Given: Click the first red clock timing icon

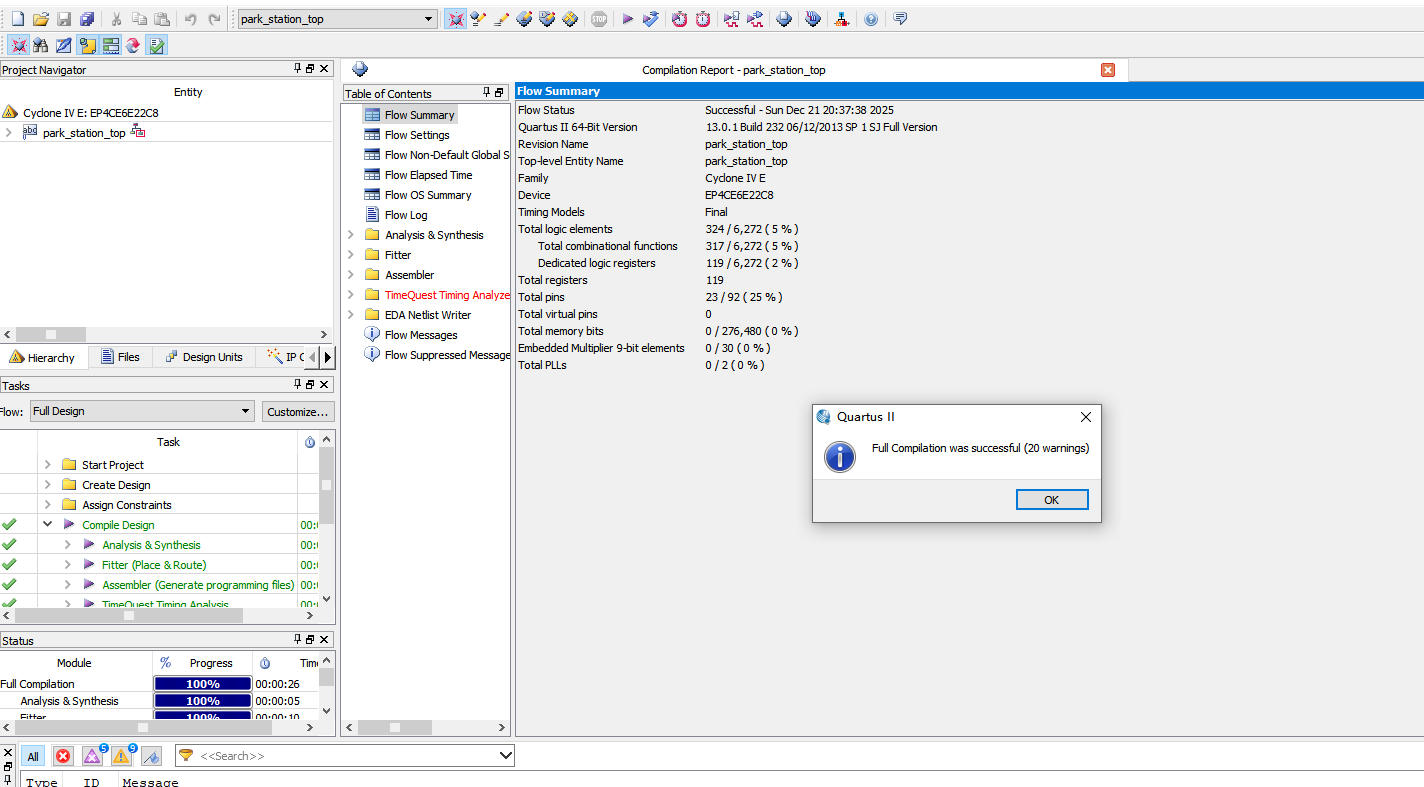Looking at the screenshot, I should pos(680,19).
